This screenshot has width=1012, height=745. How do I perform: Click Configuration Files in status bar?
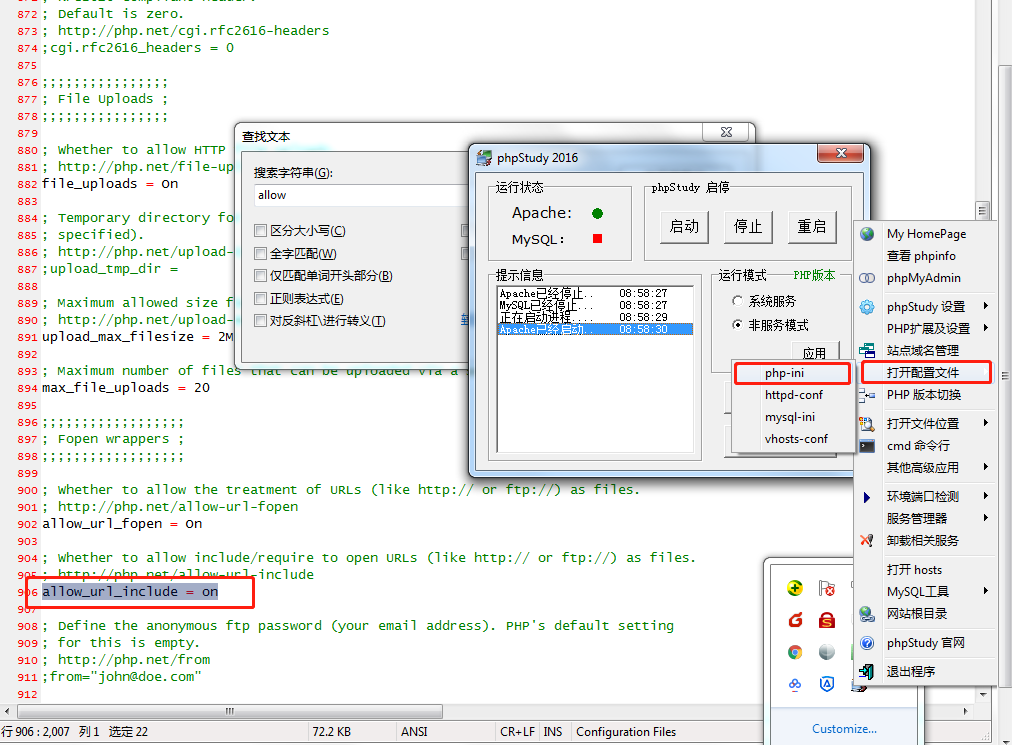tap(626, 731)
